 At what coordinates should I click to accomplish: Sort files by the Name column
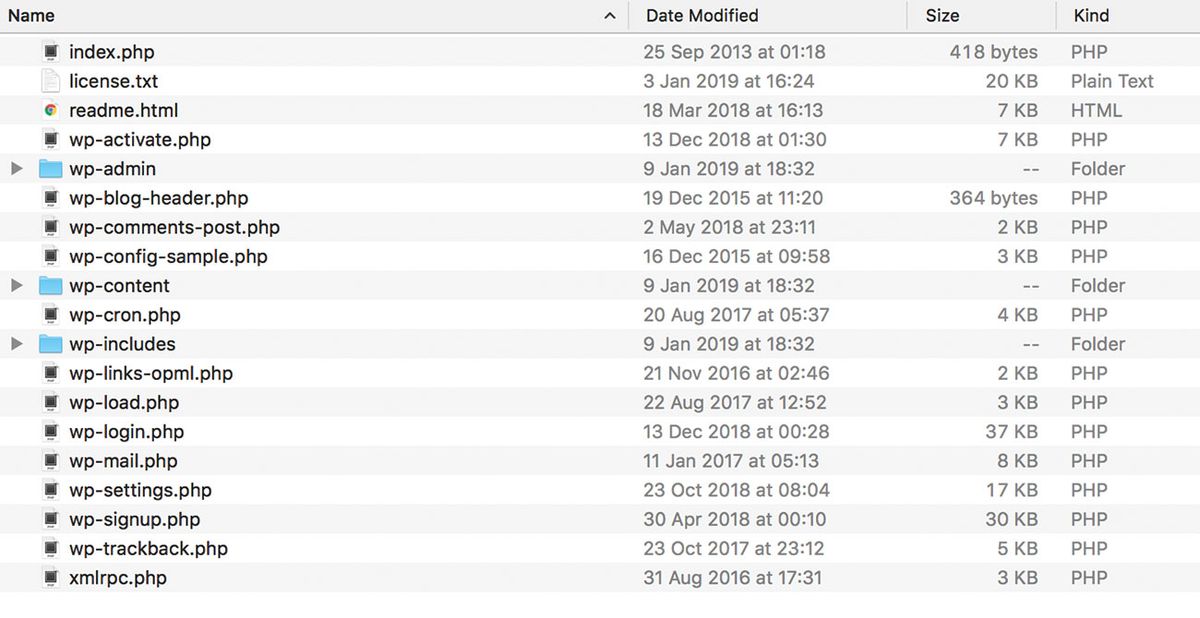(x=32, y=16)
